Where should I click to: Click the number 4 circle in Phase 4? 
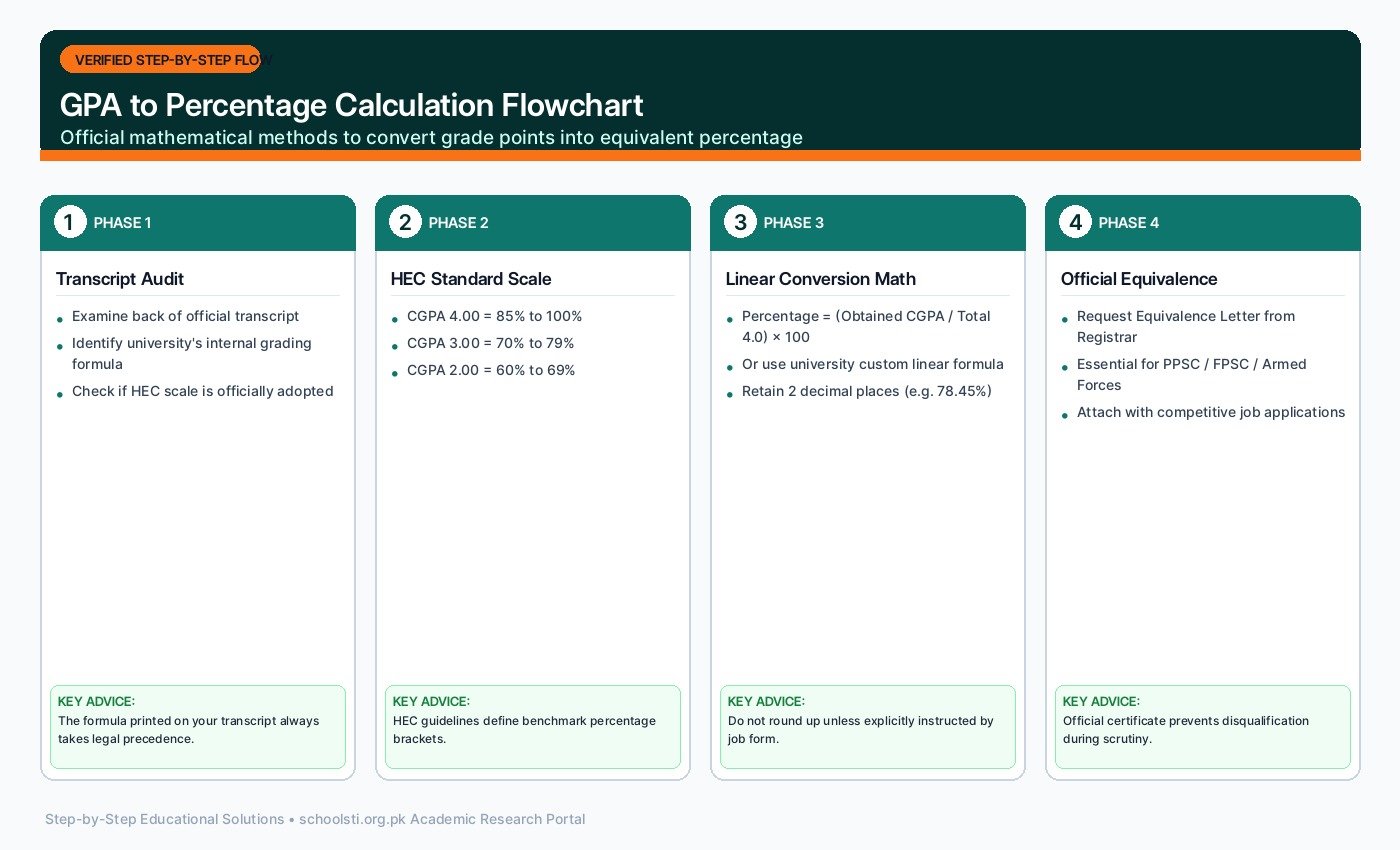pos(1074,222)
